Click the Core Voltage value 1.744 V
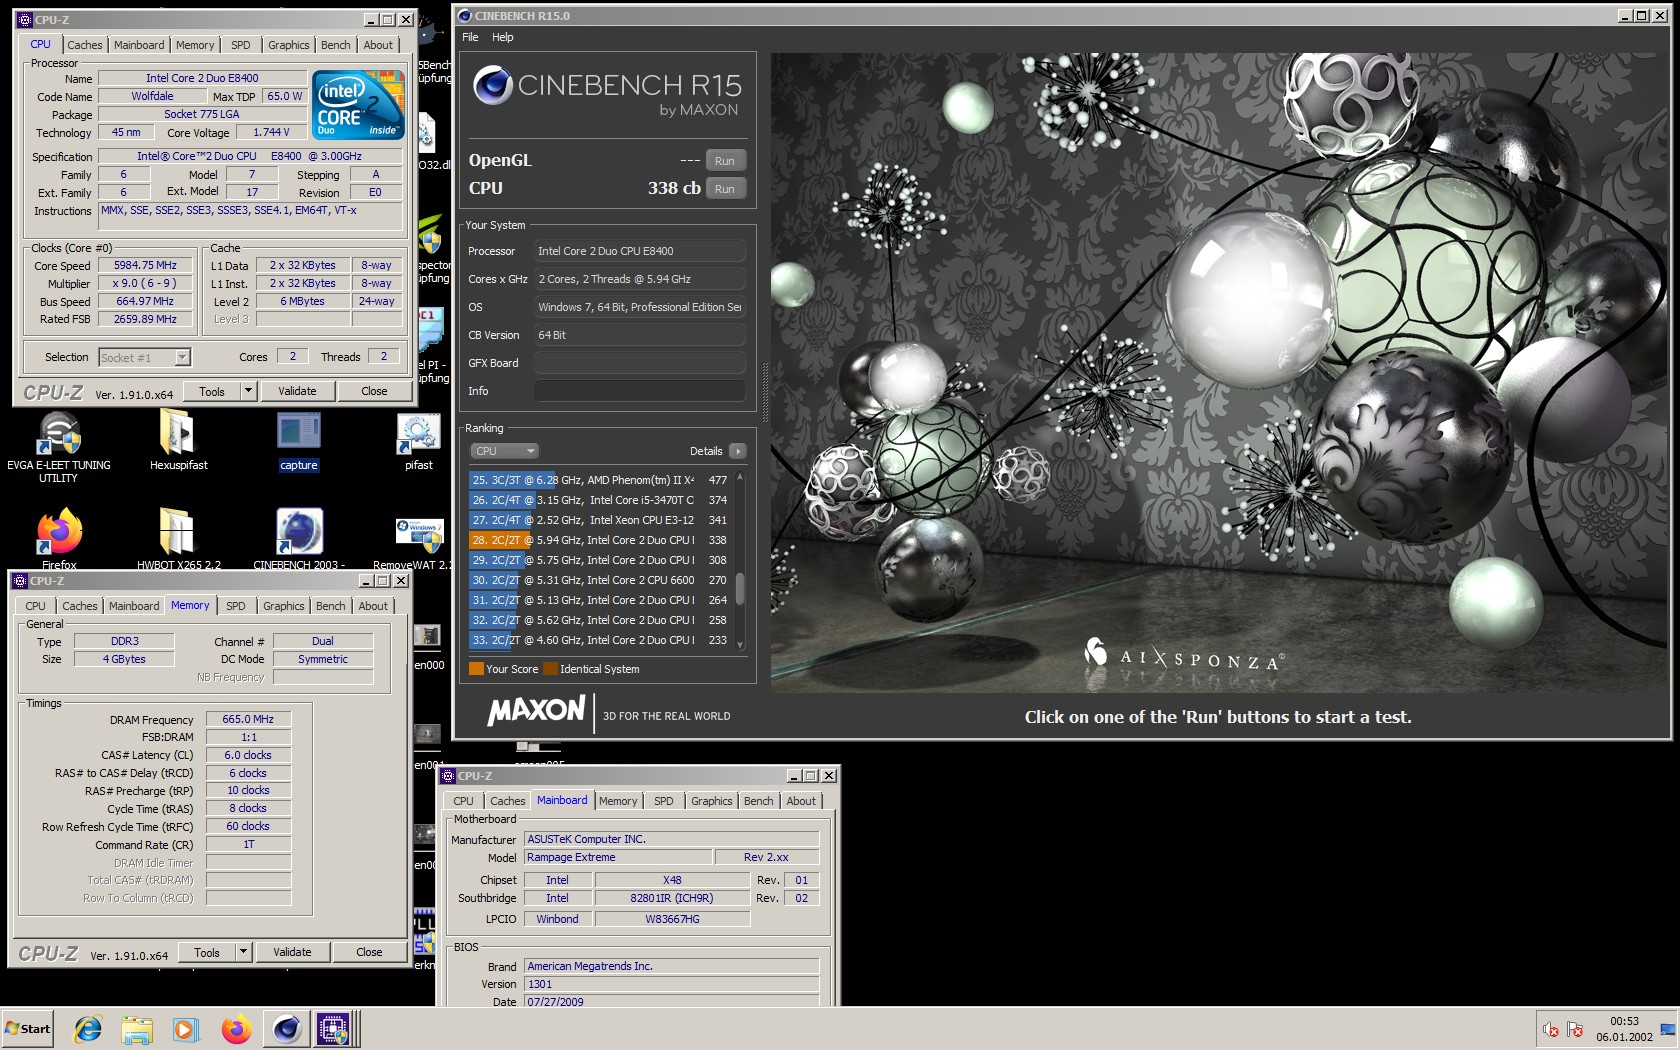This screenshot has height=1050, width=1680. [271, 132]
